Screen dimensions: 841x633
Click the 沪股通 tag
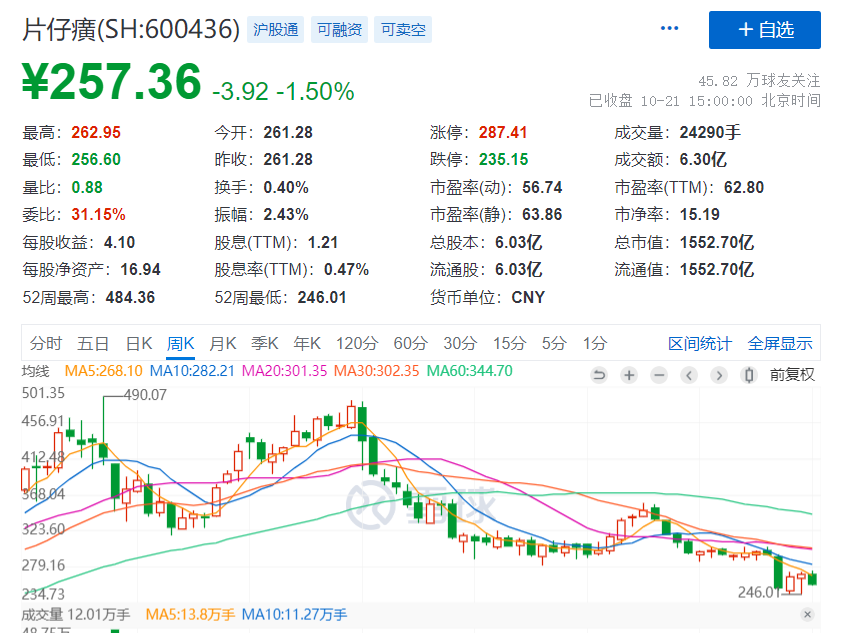tap(276, 30)
